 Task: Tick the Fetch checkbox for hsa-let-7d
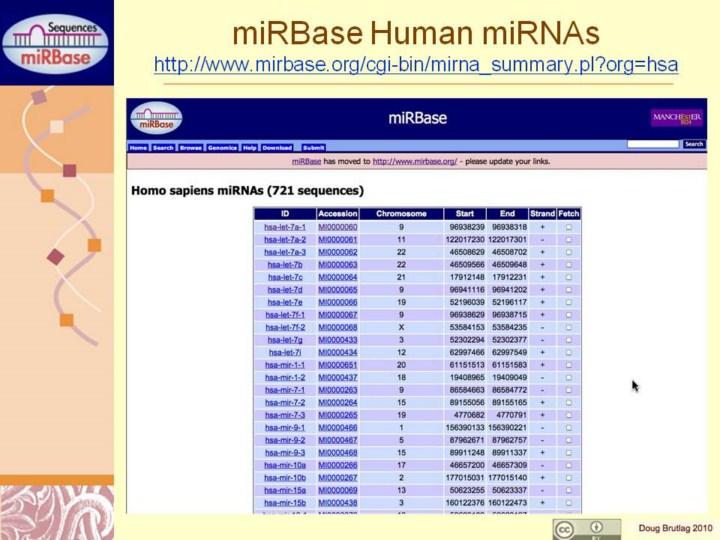coord(568,289)
